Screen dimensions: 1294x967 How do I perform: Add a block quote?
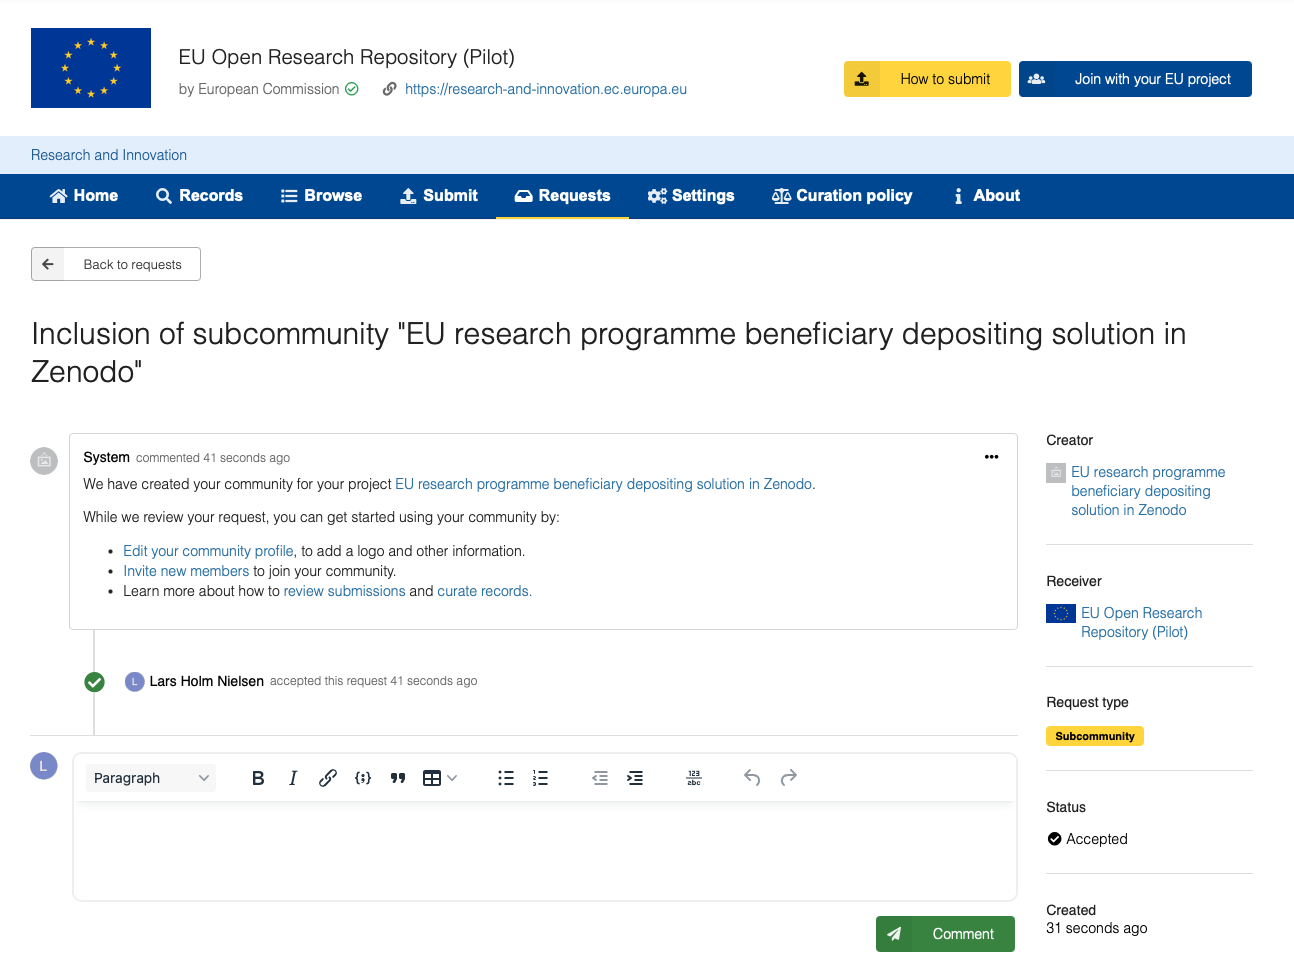pos(398,778)
